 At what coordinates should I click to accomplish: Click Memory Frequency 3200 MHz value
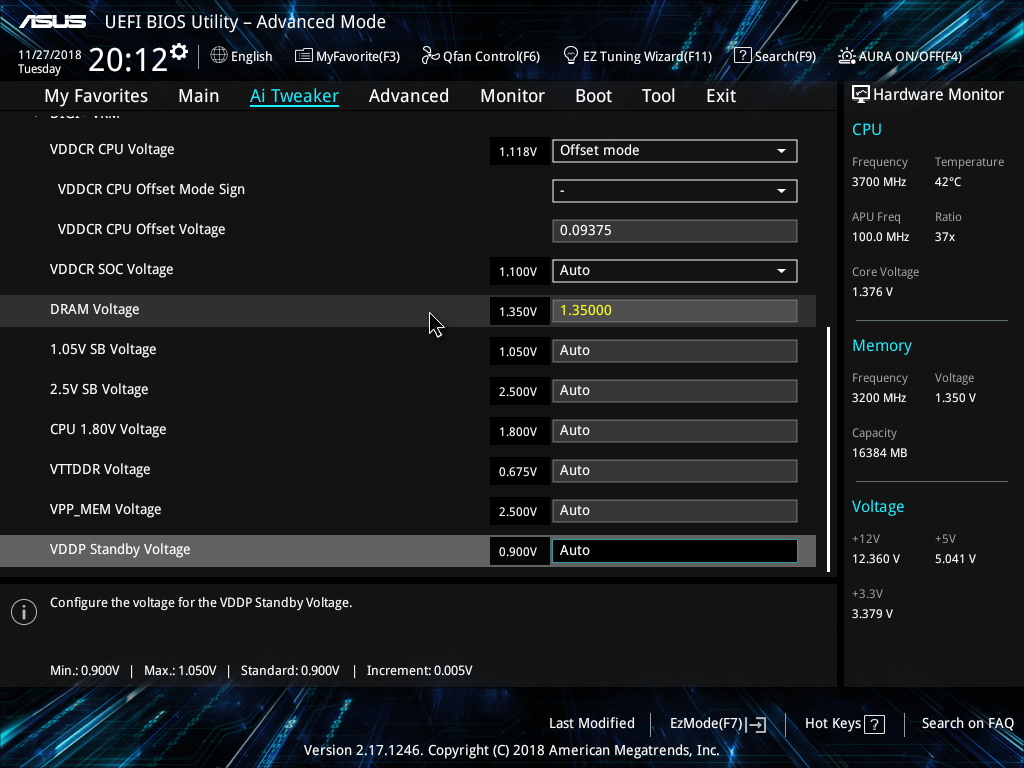tap(879, 398)
